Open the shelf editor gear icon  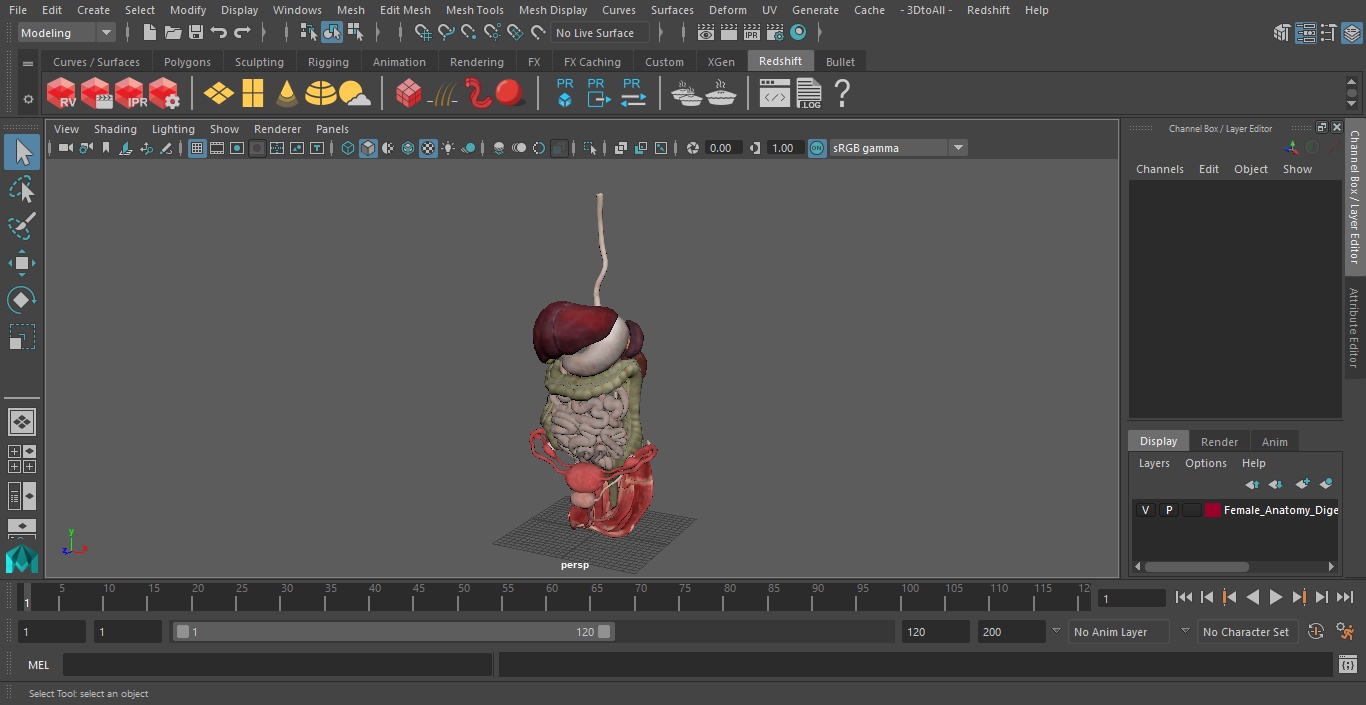(28, 99)
